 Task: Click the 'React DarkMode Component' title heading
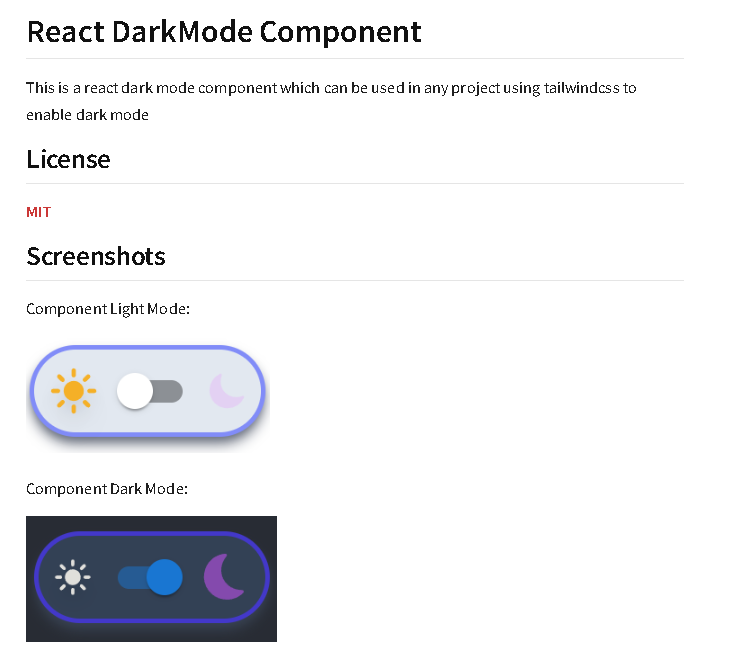[x=224, y=32]
